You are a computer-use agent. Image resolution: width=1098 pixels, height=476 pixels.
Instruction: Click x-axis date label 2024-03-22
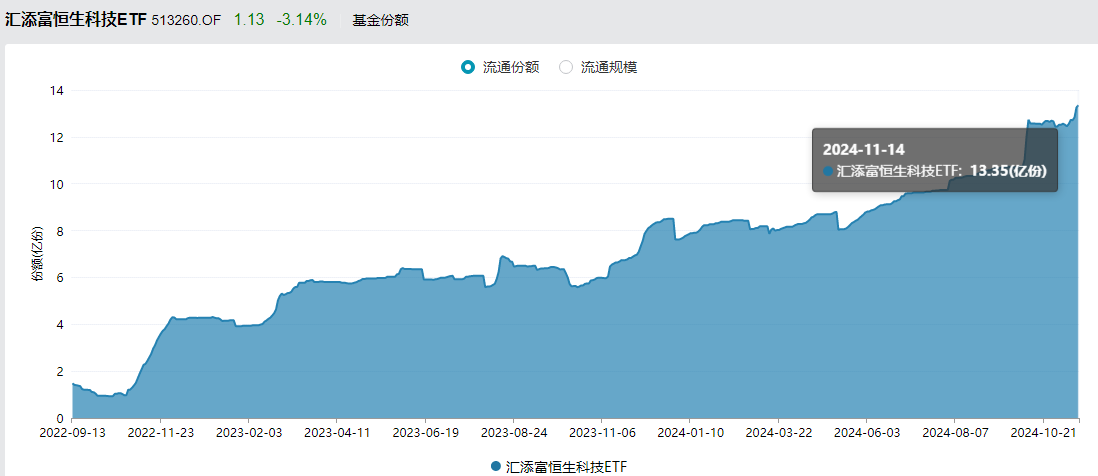tap(777, 433)
